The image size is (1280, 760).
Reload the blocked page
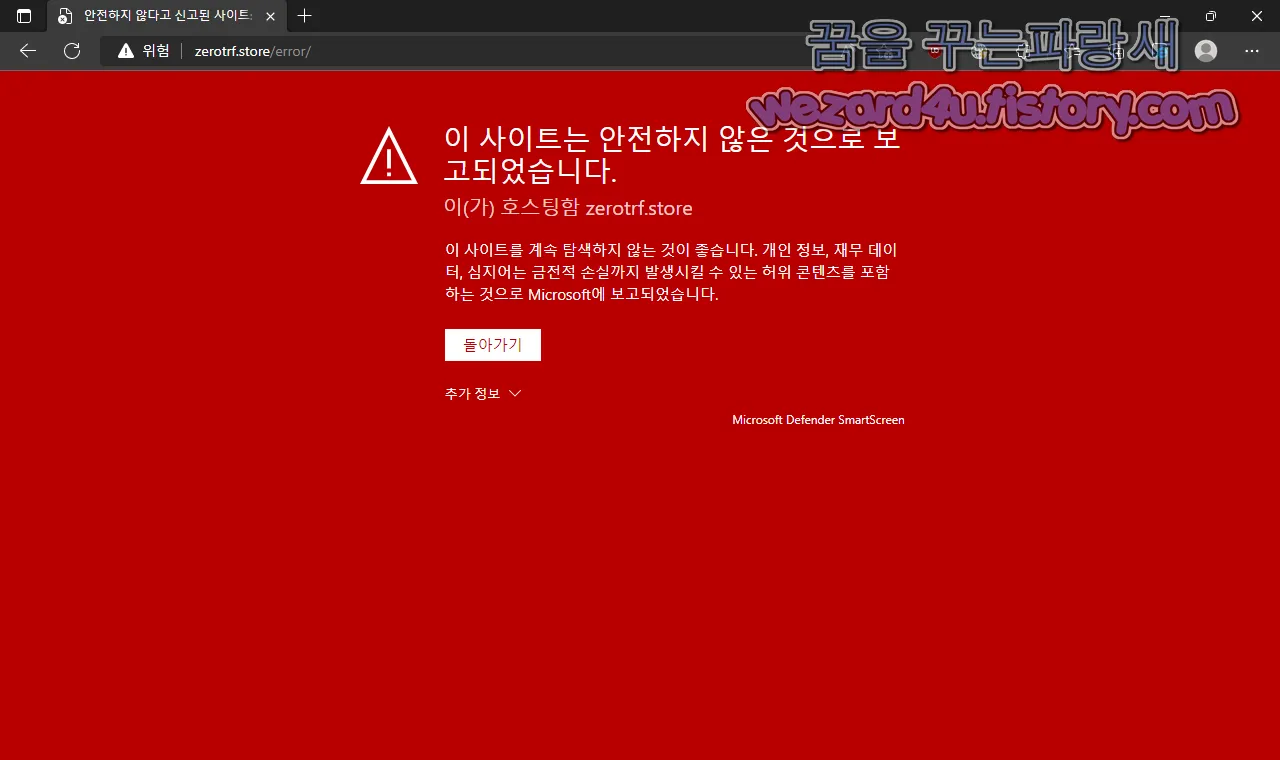pyautogui.click(x=71, y=51)
